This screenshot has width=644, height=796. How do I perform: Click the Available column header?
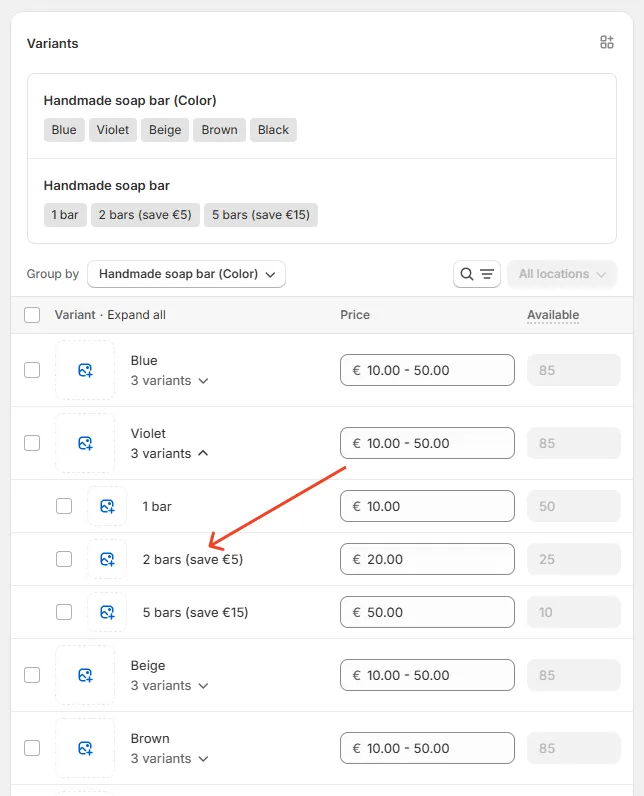click(553, 315)
